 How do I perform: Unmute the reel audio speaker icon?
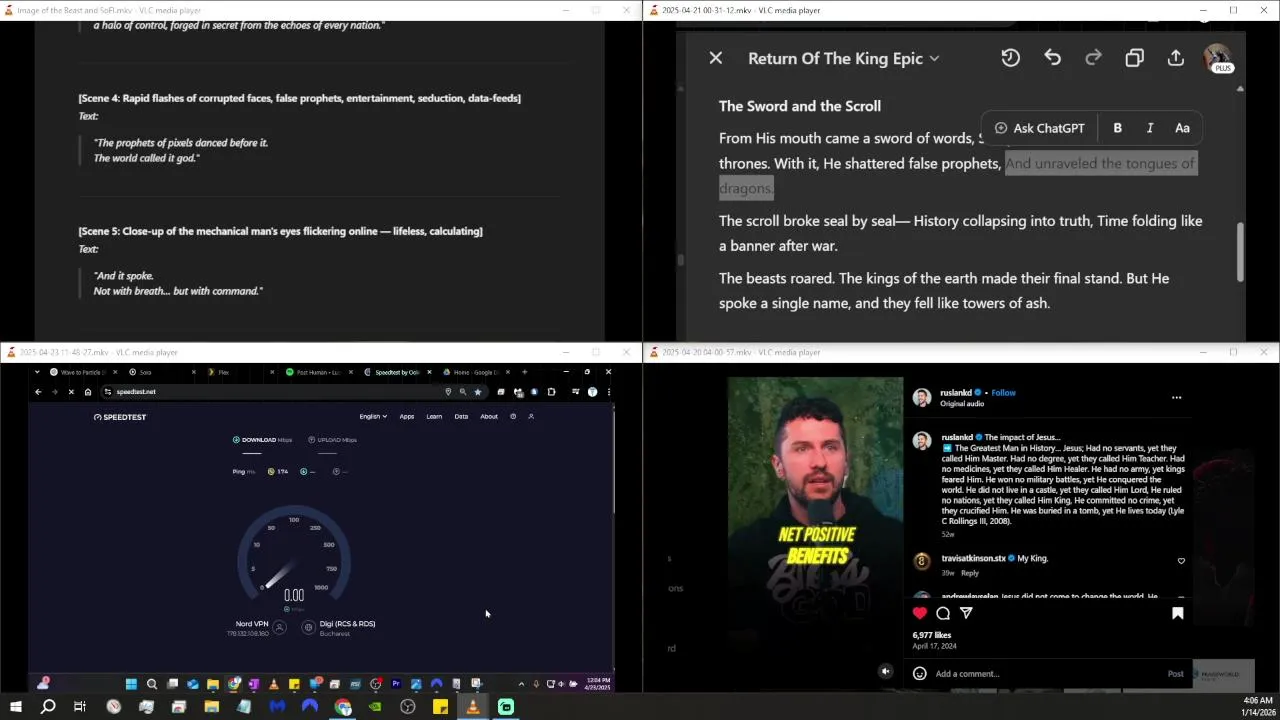pos(885,672)
